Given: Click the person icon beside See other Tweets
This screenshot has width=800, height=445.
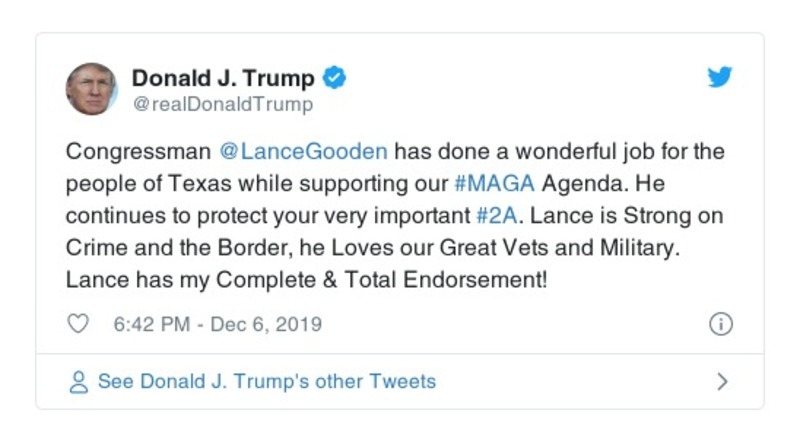Looking at the screenshot, I should tap(79, 381).
